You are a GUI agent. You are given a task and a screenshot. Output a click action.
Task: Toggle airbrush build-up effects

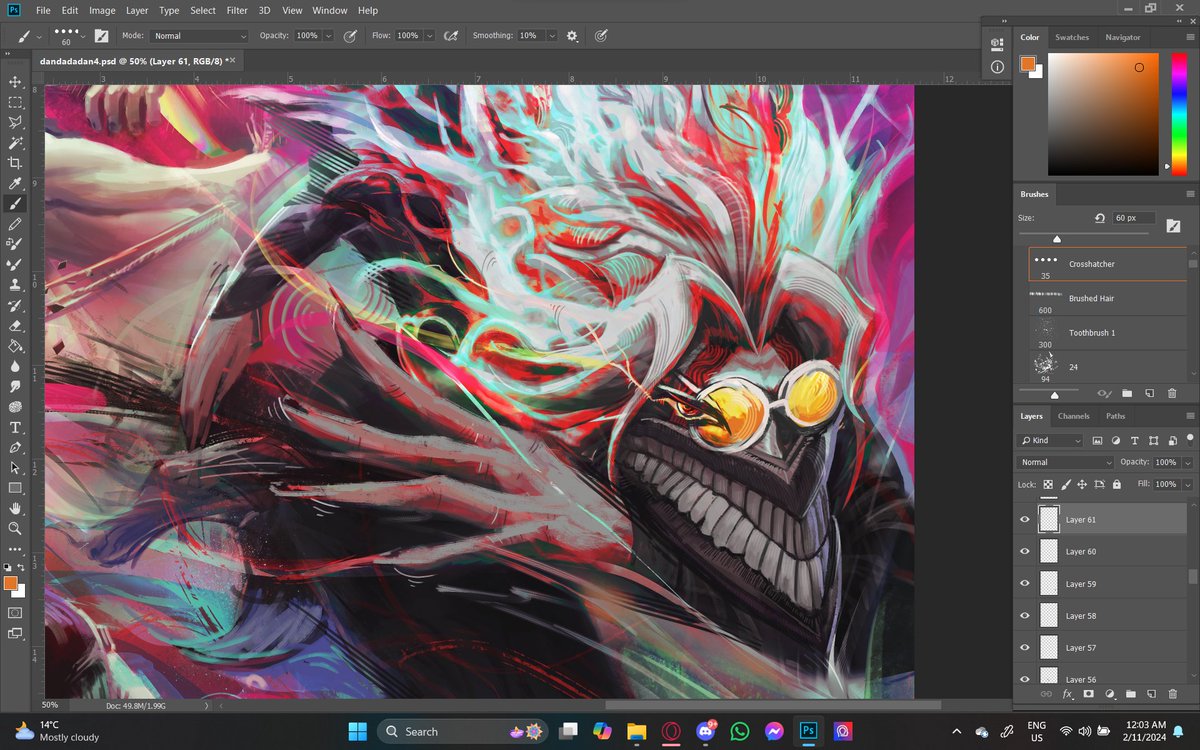[451, 35]
